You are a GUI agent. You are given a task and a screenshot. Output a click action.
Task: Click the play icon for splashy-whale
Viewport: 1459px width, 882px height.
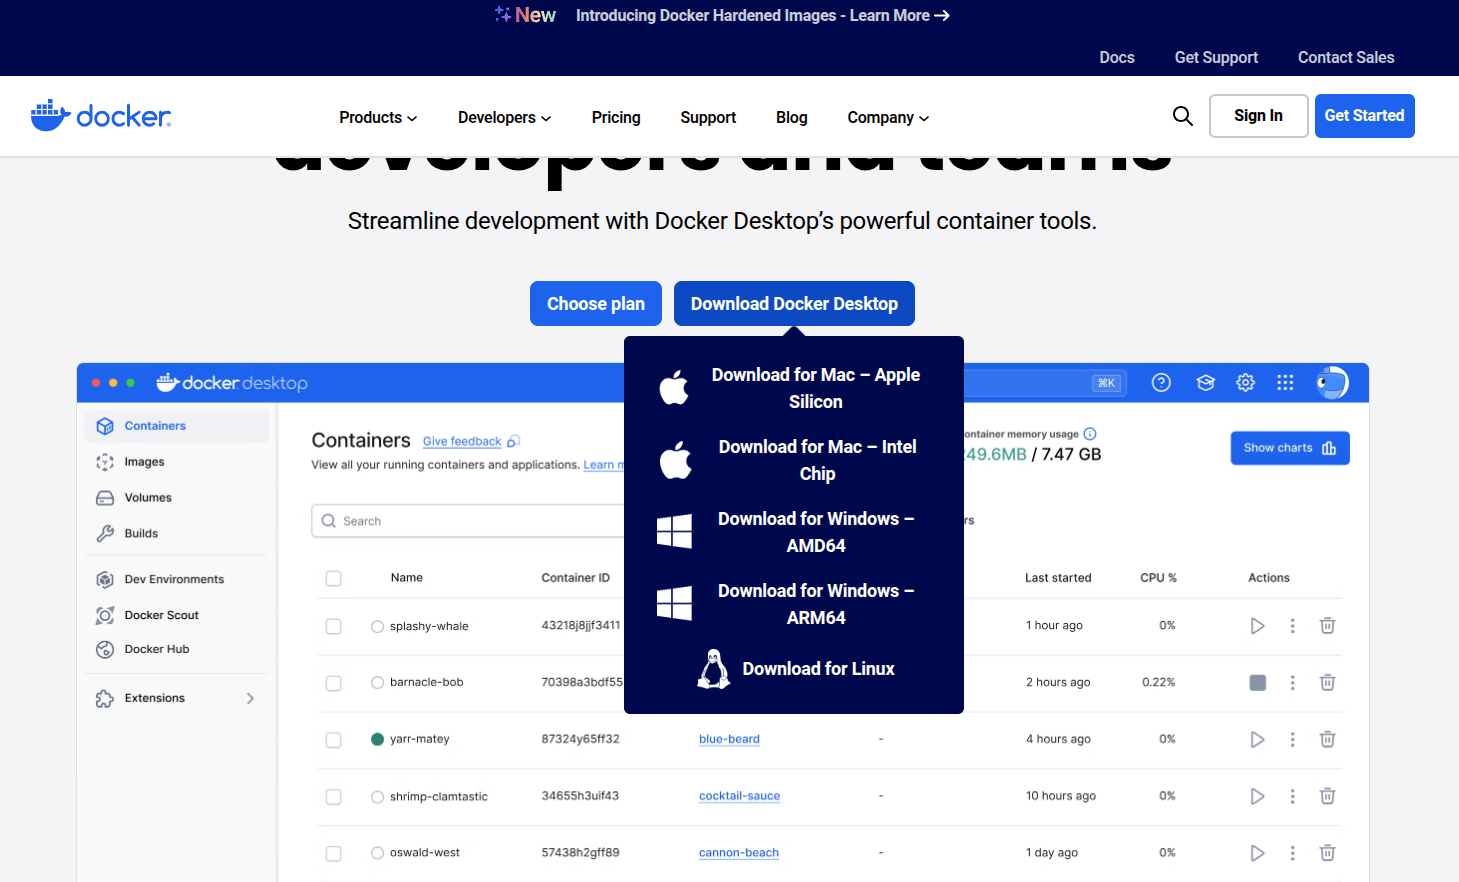tap(1257, 626)
